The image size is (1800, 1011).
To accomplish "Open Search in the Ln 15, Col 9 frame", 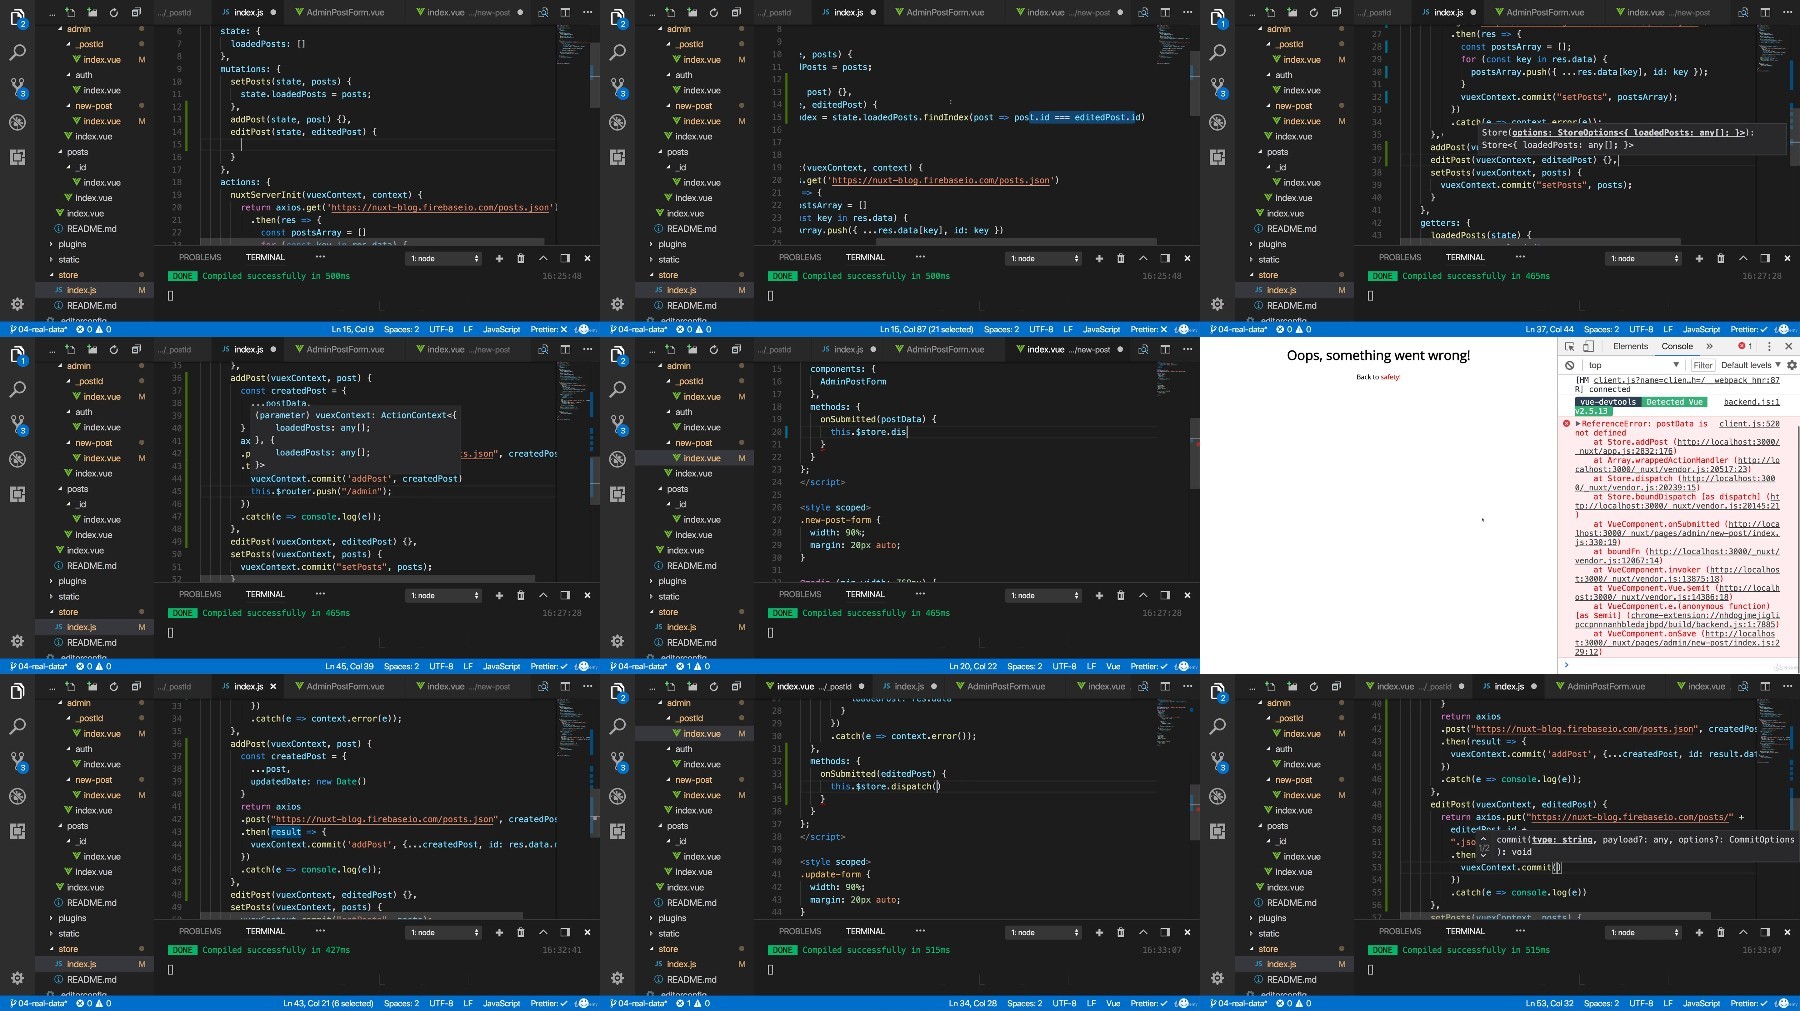I will coord(17,52).
